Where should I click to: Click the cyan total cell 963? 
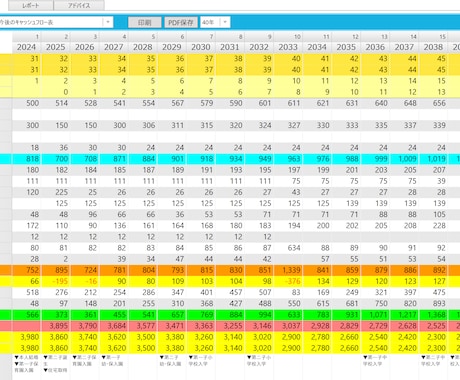(x=288, y=159)
